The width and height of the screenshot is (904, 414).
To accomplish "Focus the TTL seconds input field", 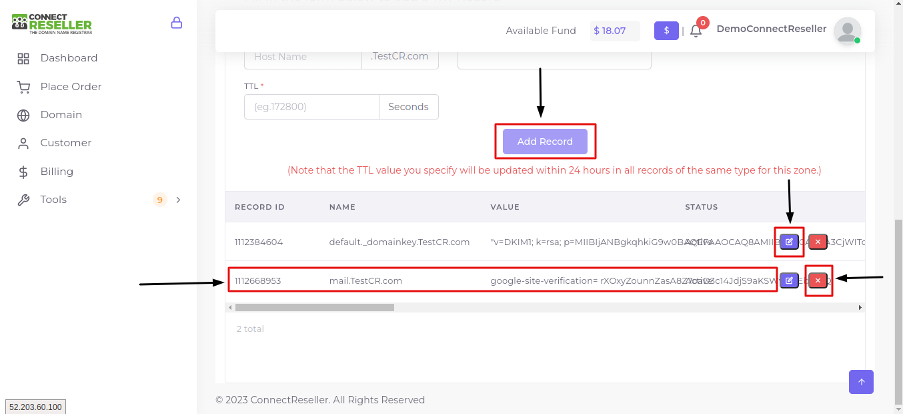I will pyautogui.click(x=312, y=107).
